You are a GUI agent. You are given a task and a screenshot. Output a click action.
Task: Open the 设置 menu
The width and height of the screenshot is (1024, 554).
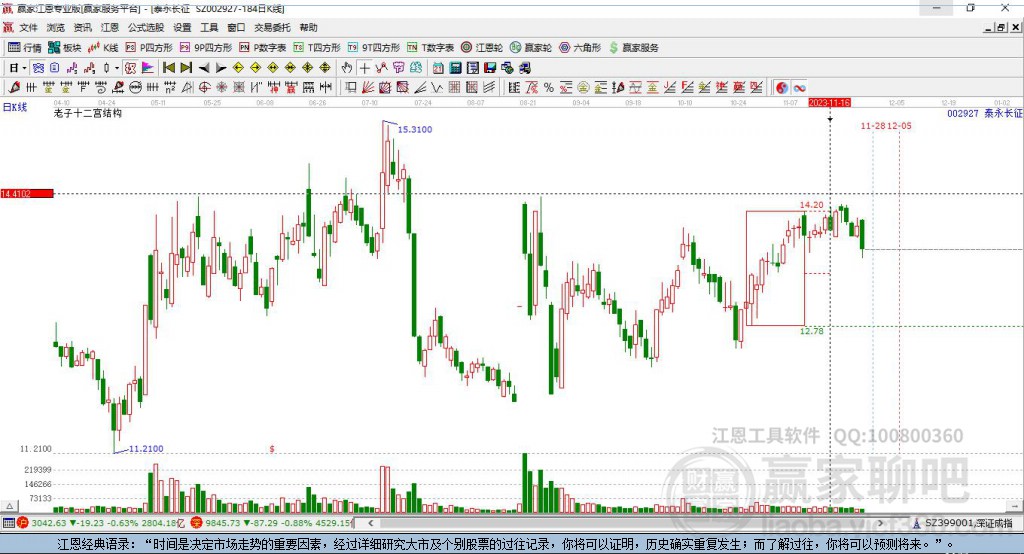point(182,27)
